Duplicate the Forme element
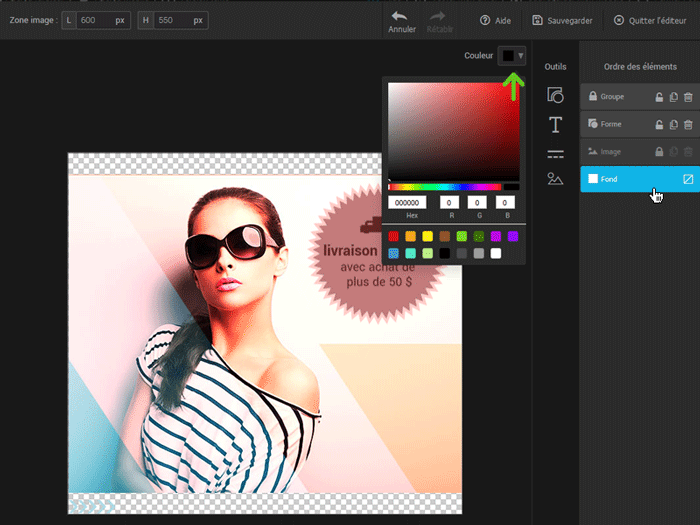This screenshot has height=525, width=700. coord(674,124)
